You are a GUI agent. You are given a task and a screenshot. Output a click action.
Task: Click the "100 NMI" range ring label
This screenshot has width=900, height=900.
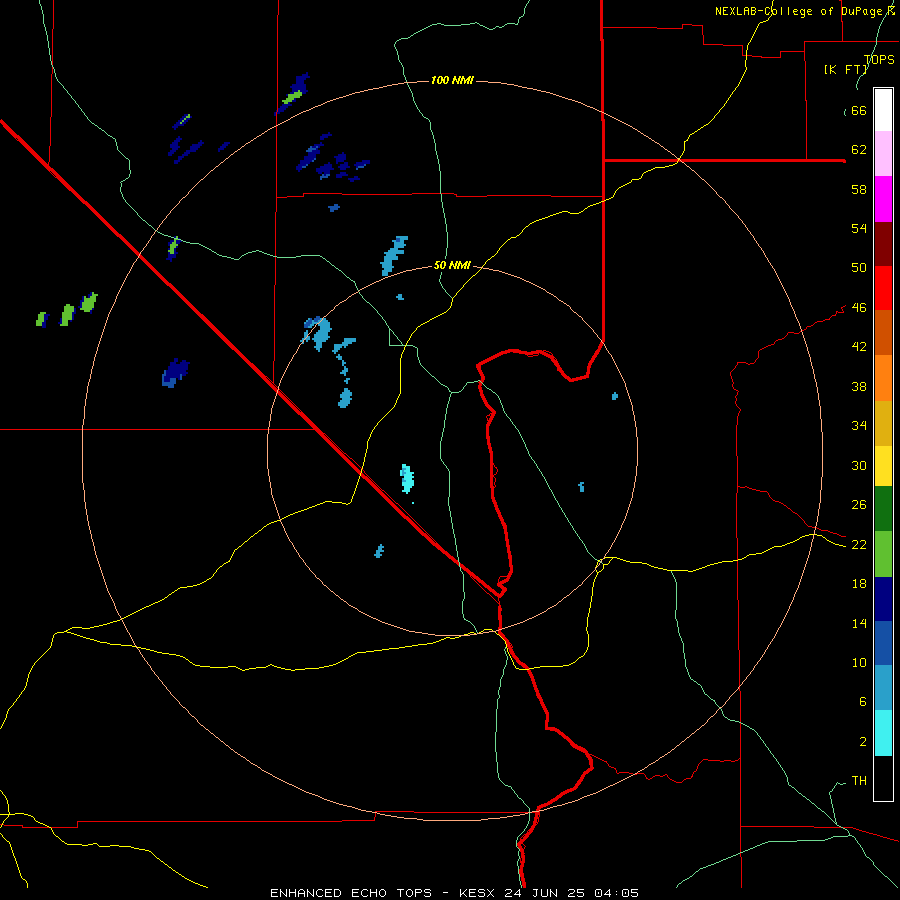[452, 80]
